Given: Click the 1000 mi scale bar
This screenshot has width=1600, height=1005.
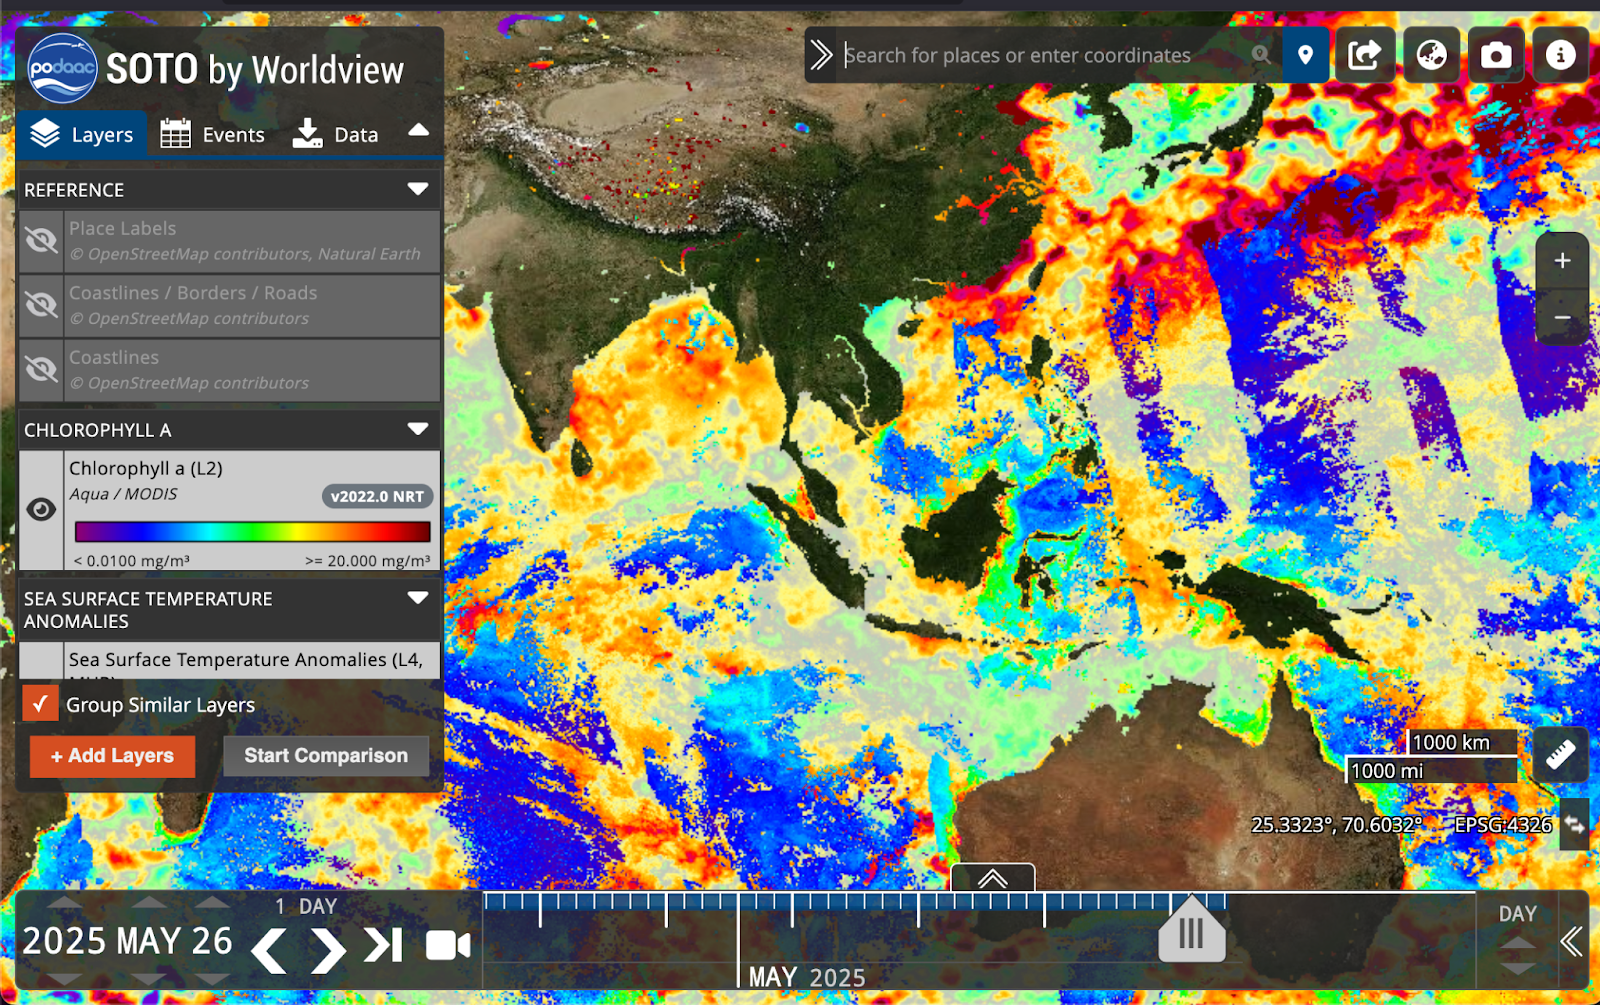Looking at the screenshot, I should (1431, 770).
